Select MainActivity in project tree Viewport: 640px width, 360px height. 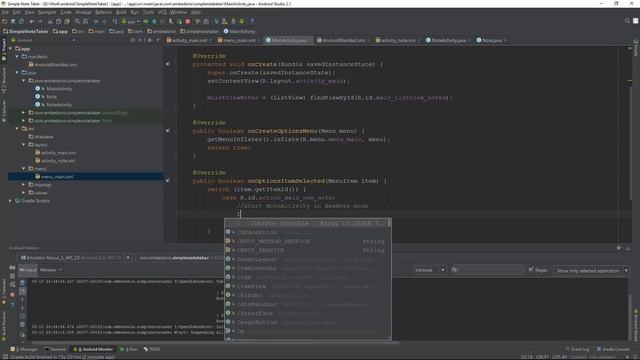[x=59, y=89]
